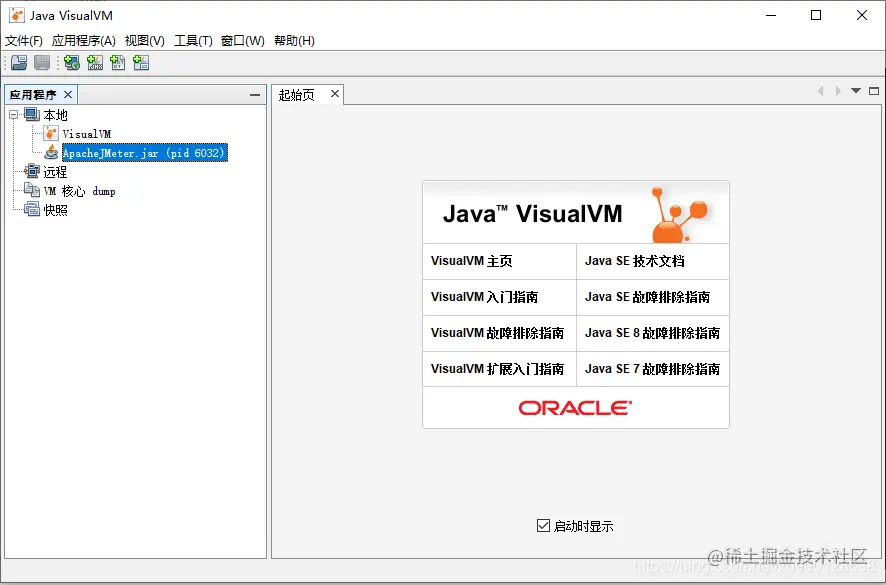Click the VM 核心 dump documents icon
Viewport: 886px width, 585px height.
click(x=32, y=190)
